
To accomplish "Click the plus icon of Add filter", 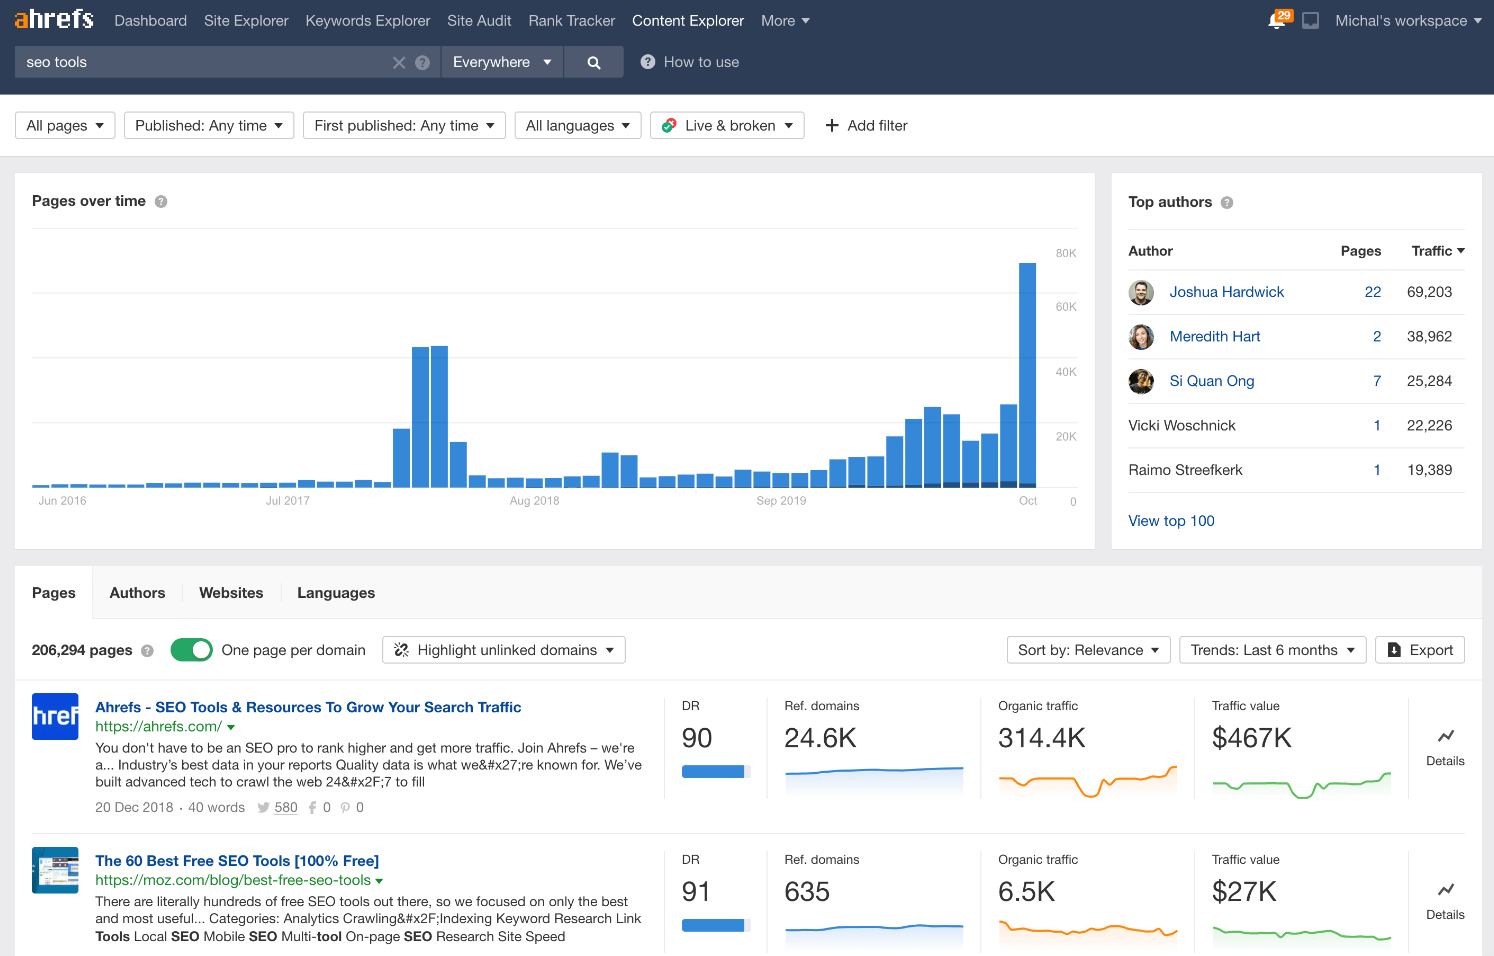I will [x=831, y=125].
